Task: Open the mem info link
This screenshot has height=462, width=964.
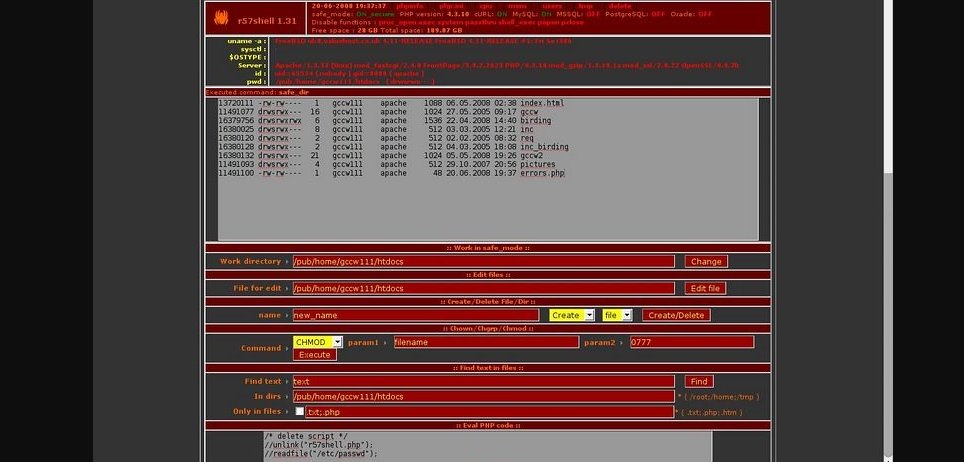Action: click(517, 6)
